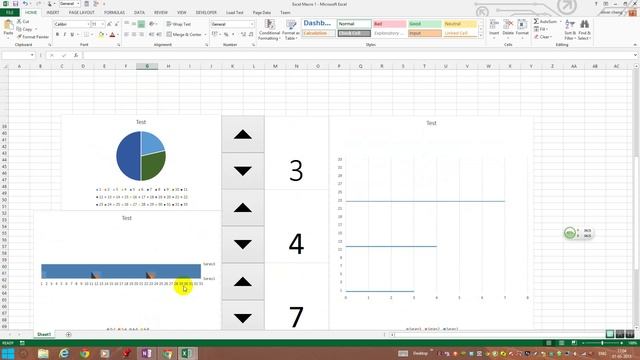The height and width of the screenshot is (360, 640).
Task: Open the Font size dropdown
Action: tap(102, 24)
